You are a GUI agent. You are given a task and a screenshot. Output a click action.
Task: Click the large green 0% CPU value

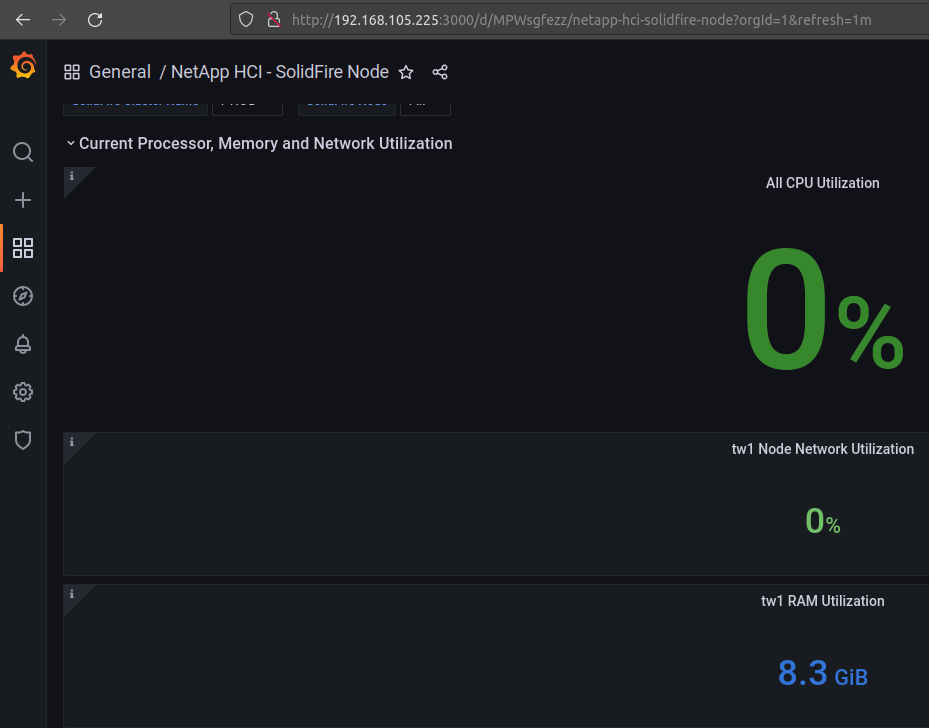point(824,309)
